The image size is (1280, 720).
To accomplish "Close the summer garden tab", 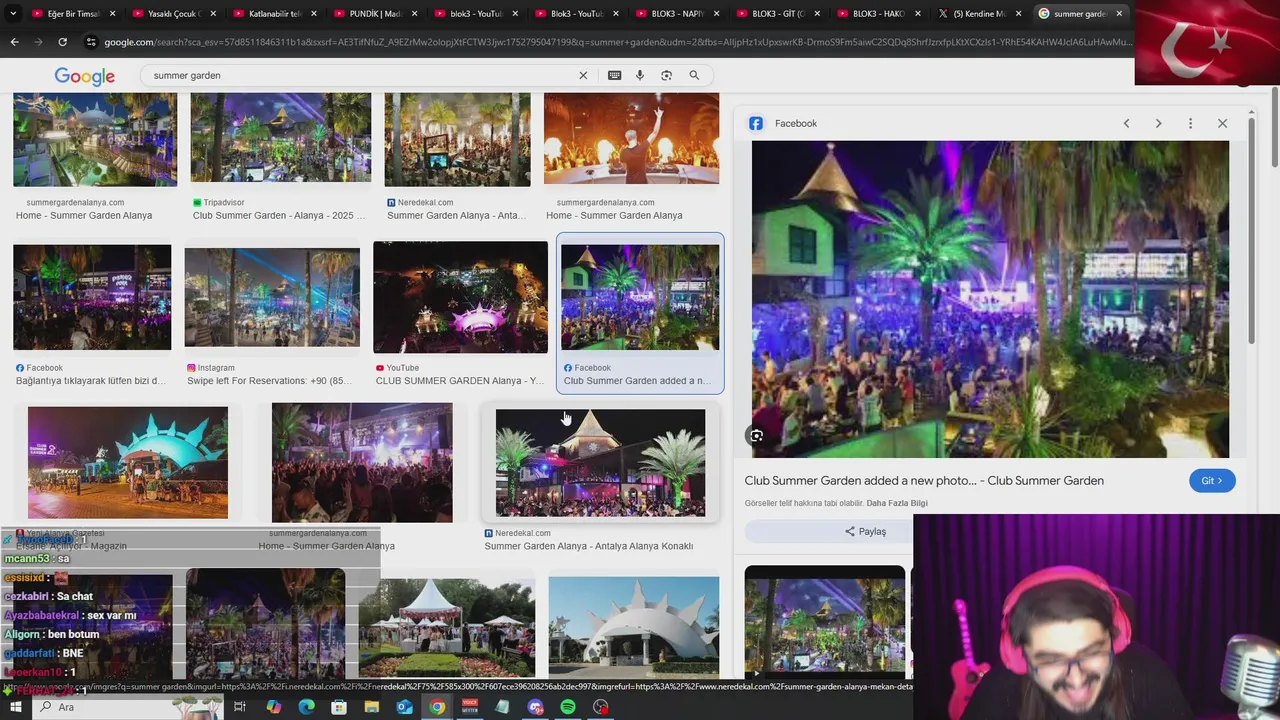I will [x=1119, y=14].
